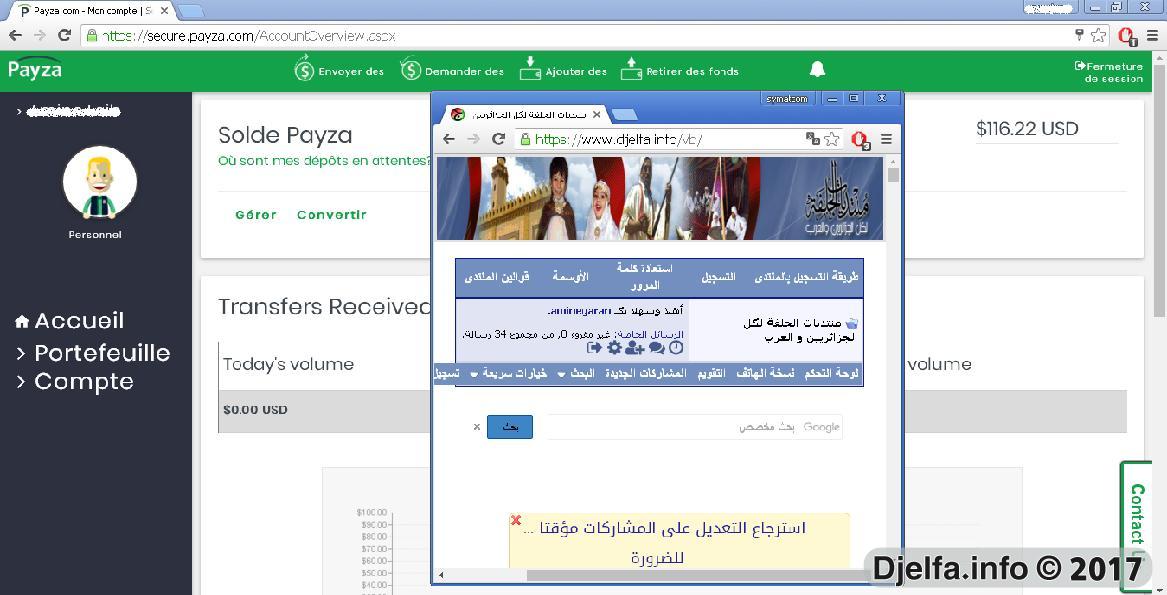1167x595 pixels.
Task: Expand Compte in the sidebar
Action: (x=75, y=381)
